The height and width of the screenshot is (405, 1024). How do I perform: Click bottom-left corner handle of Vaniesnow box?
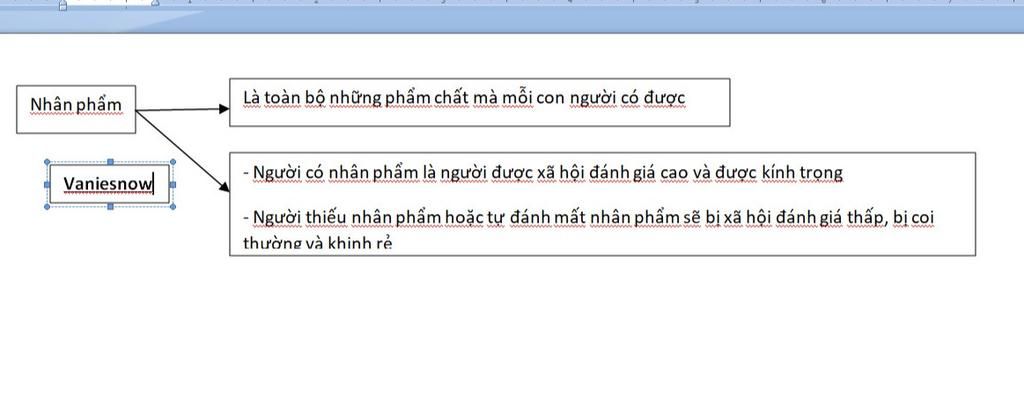47,206
